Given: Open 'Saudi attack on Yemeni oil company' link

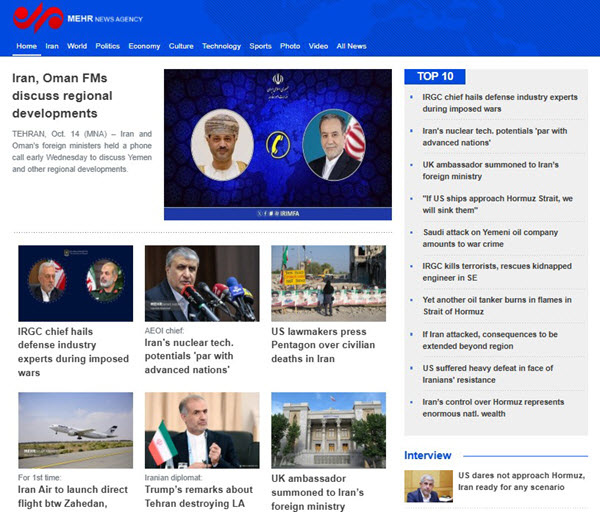Looking at the screenshot, I should point(490,238).
